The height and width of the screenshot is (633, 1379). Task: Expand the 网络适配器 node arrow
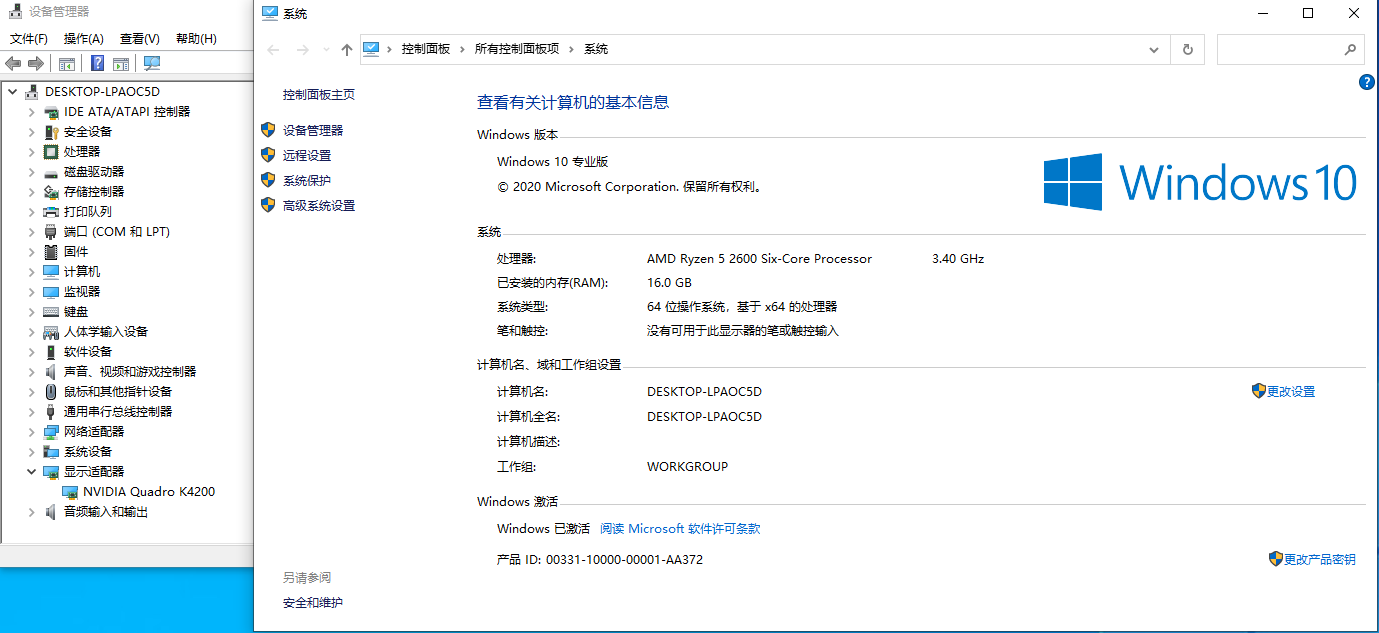(x=31, y=431)
